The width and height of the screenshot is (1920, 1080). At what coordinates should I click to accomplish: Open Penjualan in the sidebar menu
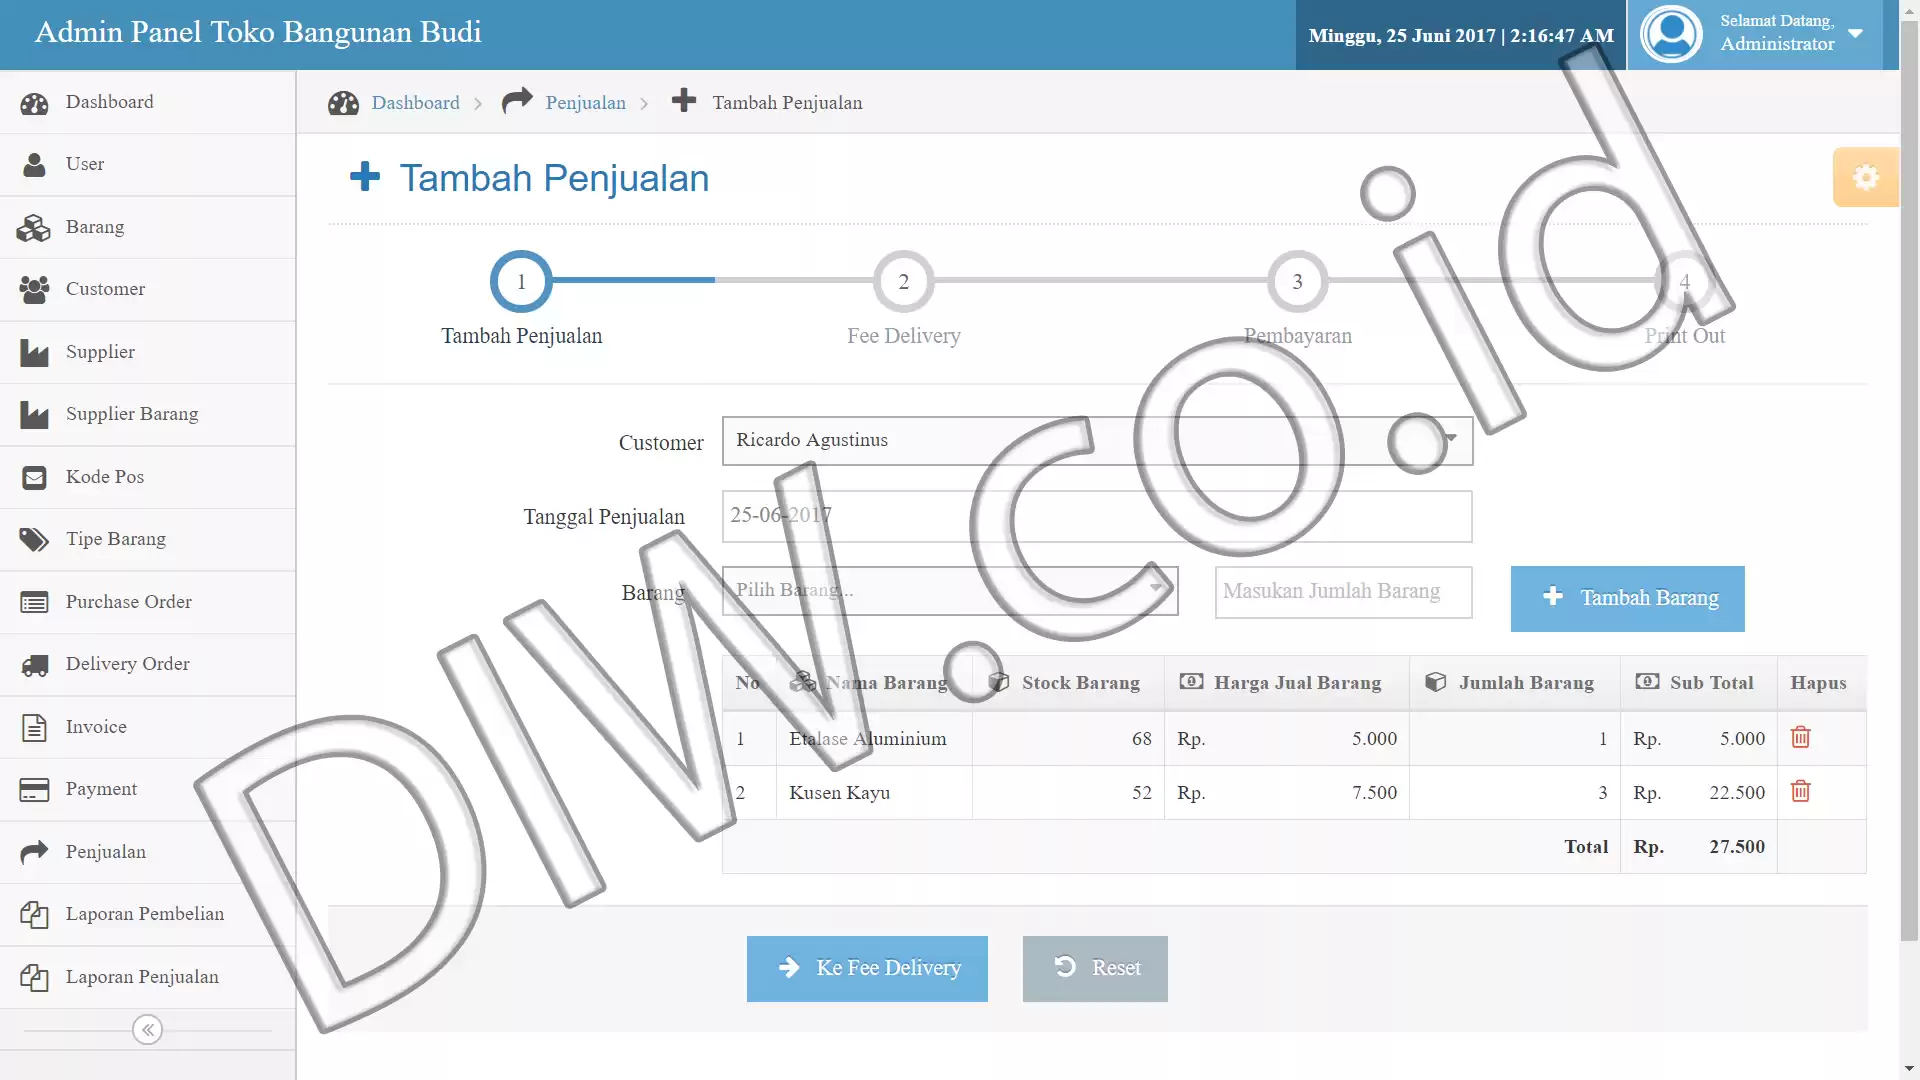[x=148, y=852]
